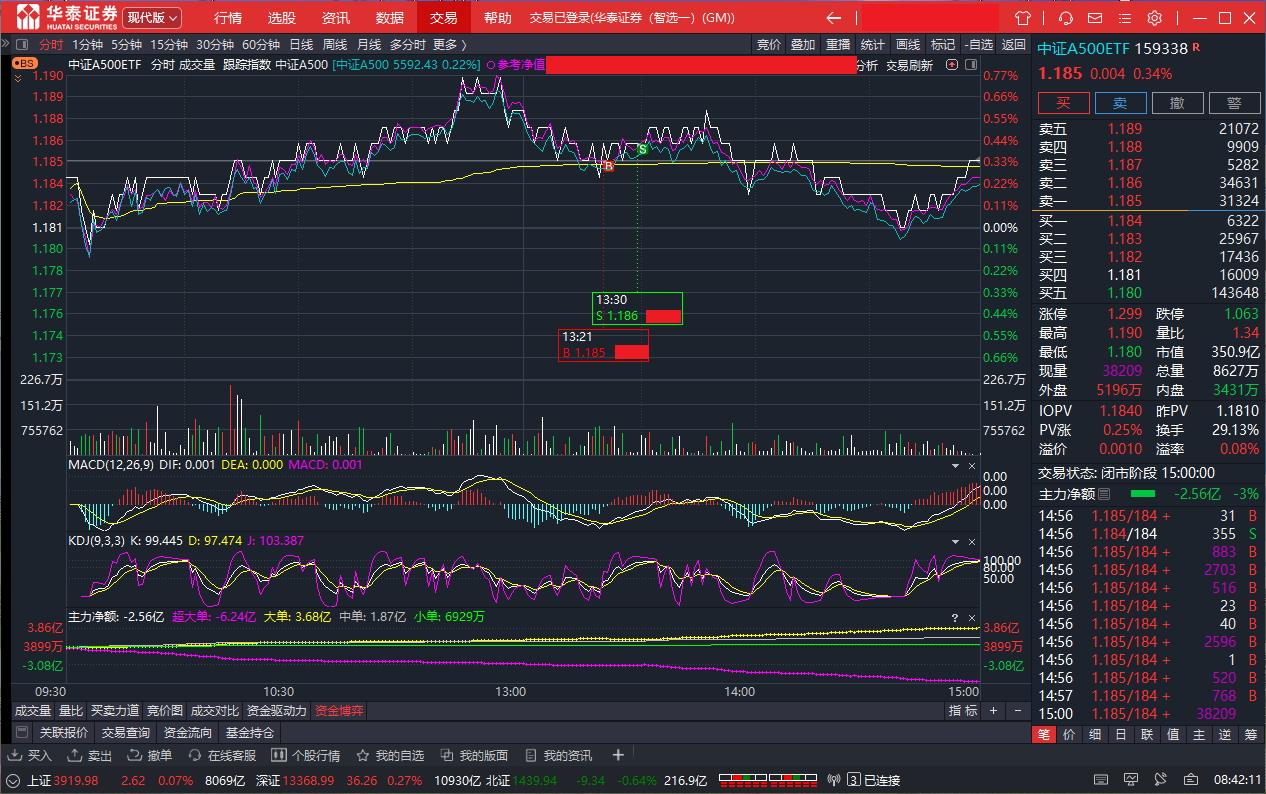
Task: Click the back arrow in title bar
Action: 833,18
